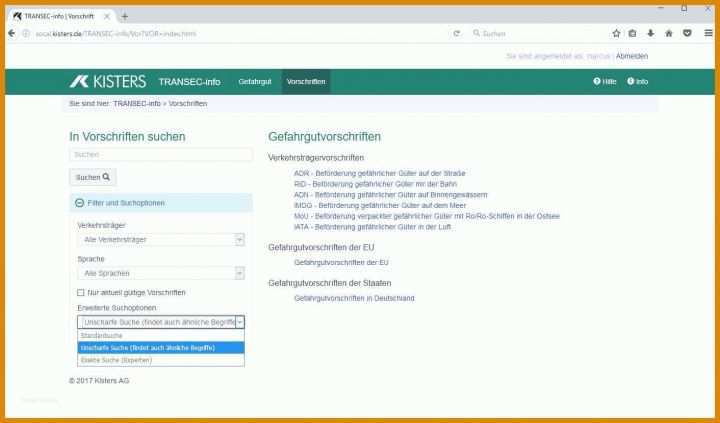Open the Info link in header
Viewport: 720px width, 423px height.
point(638,82)
